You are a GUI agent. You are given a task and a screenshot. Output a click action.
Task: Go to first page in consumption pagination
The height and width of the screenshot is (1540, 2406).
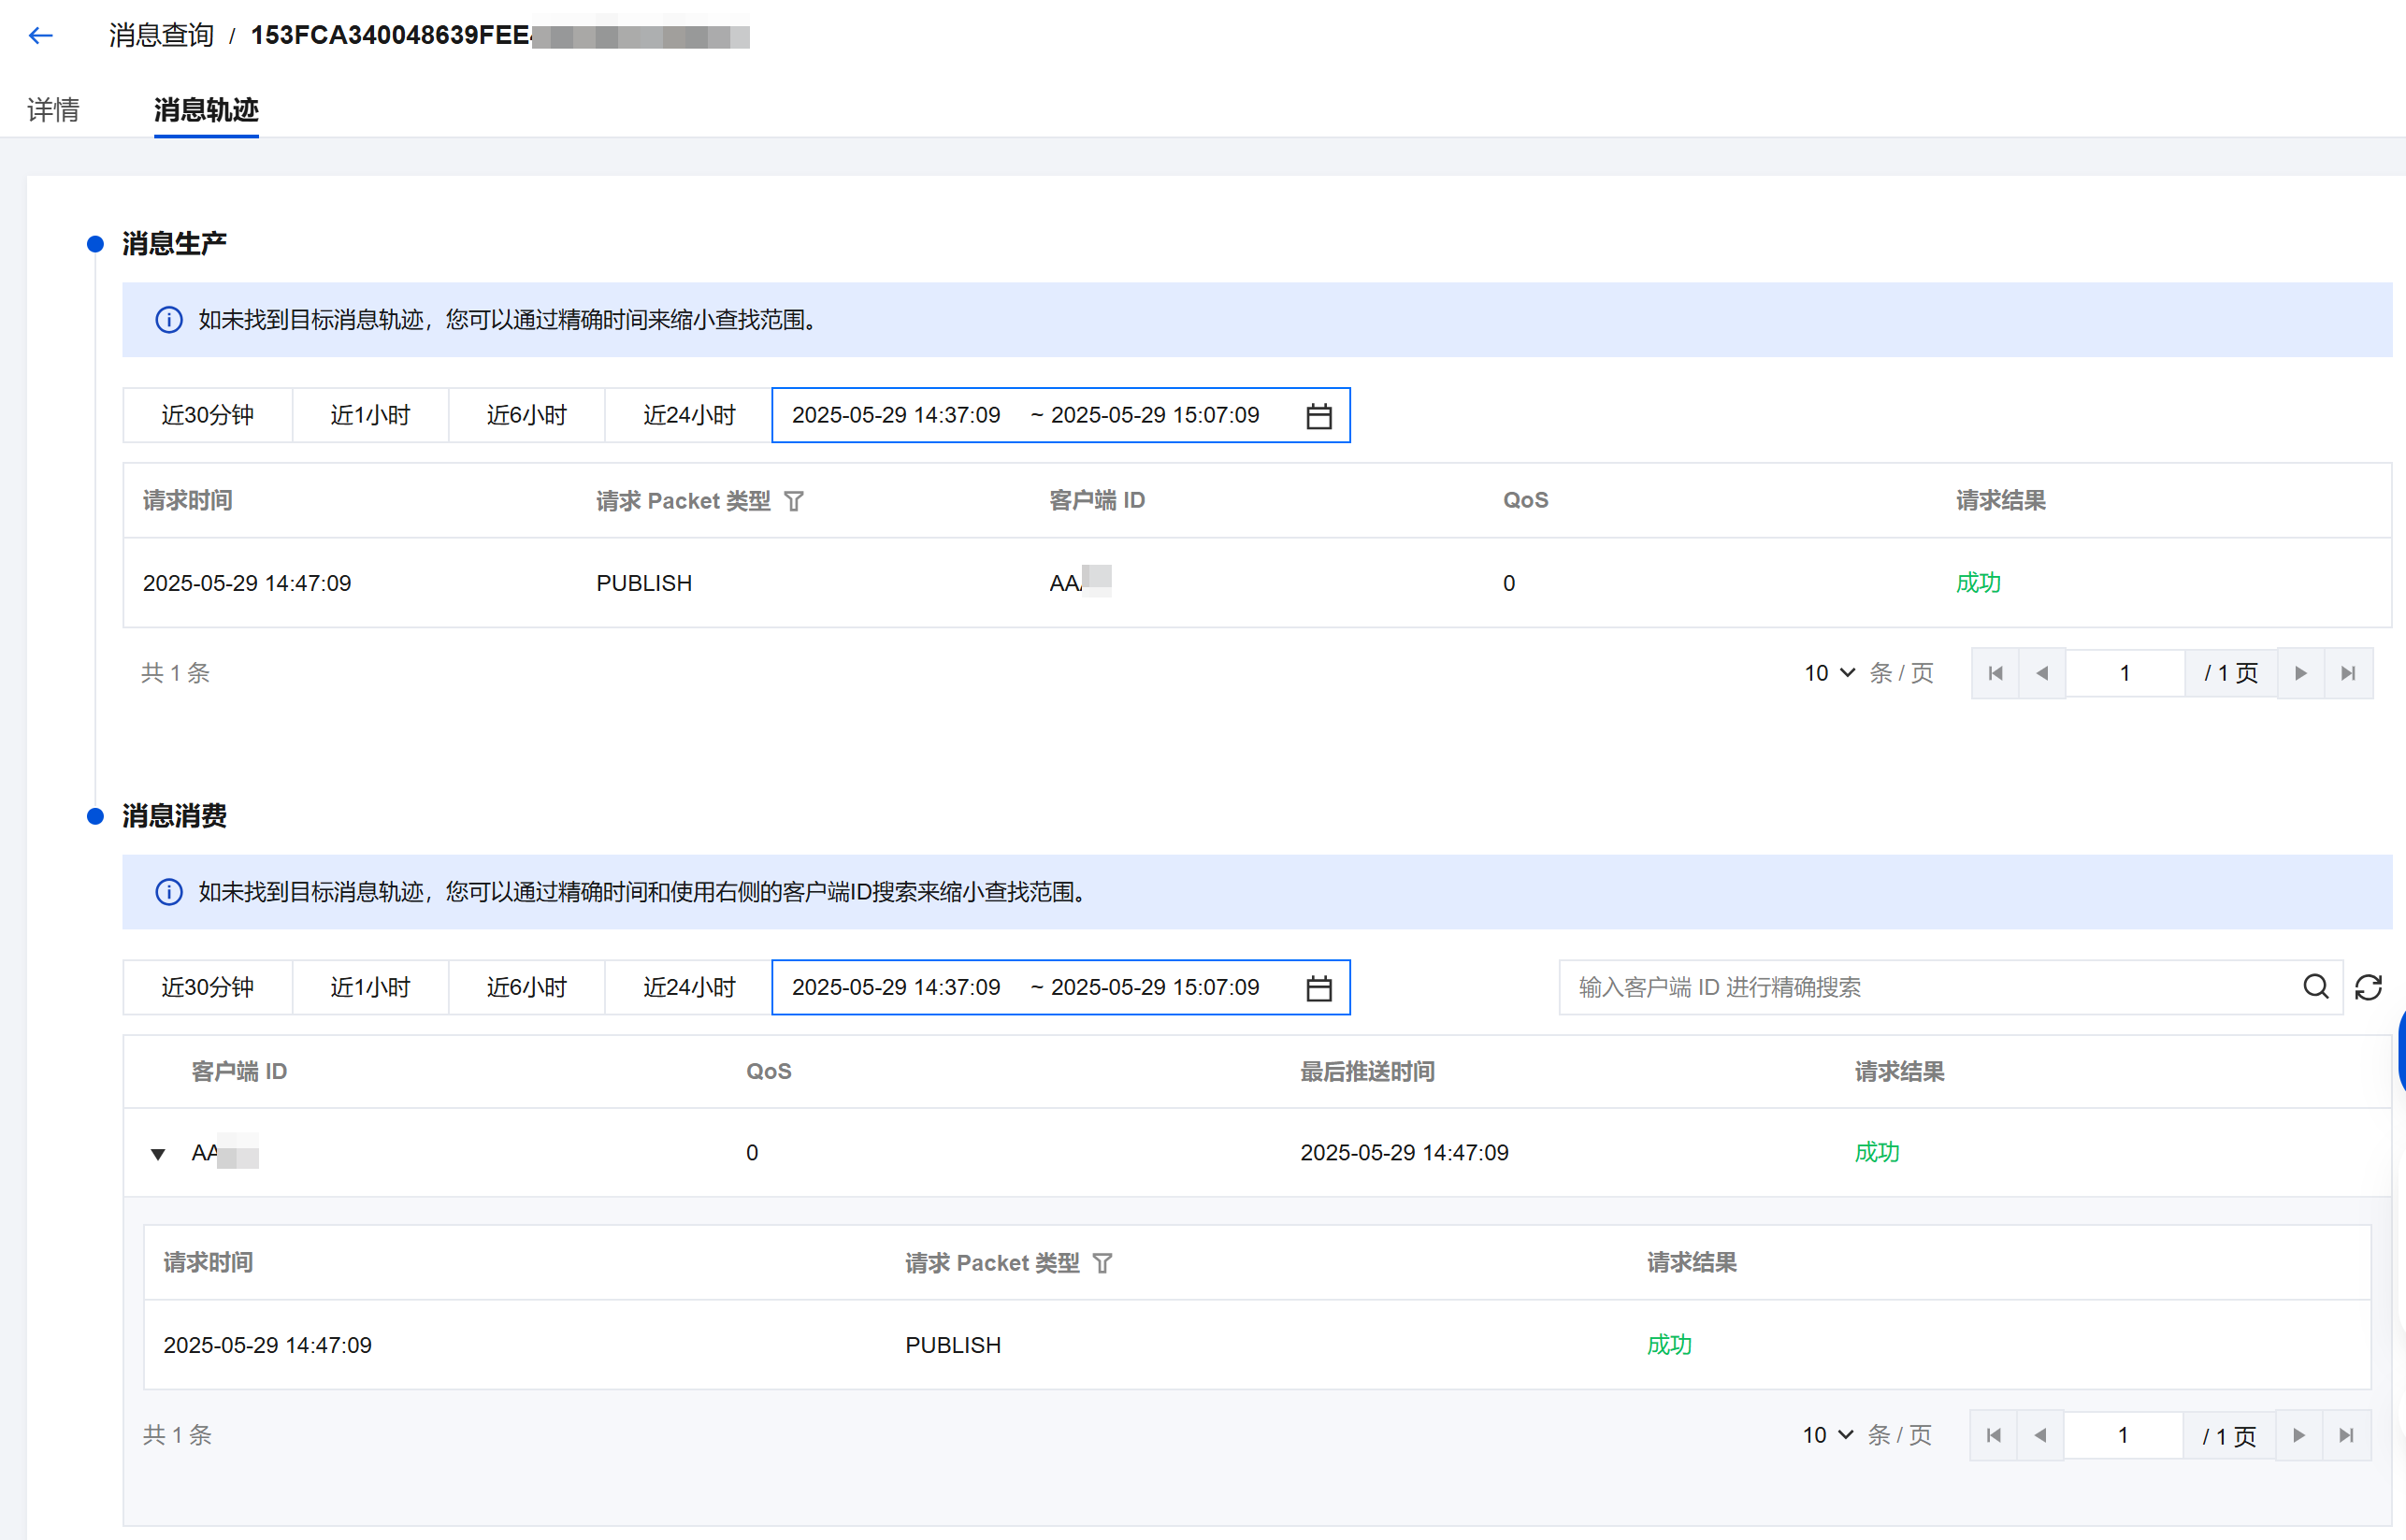coord(1993,1435)
